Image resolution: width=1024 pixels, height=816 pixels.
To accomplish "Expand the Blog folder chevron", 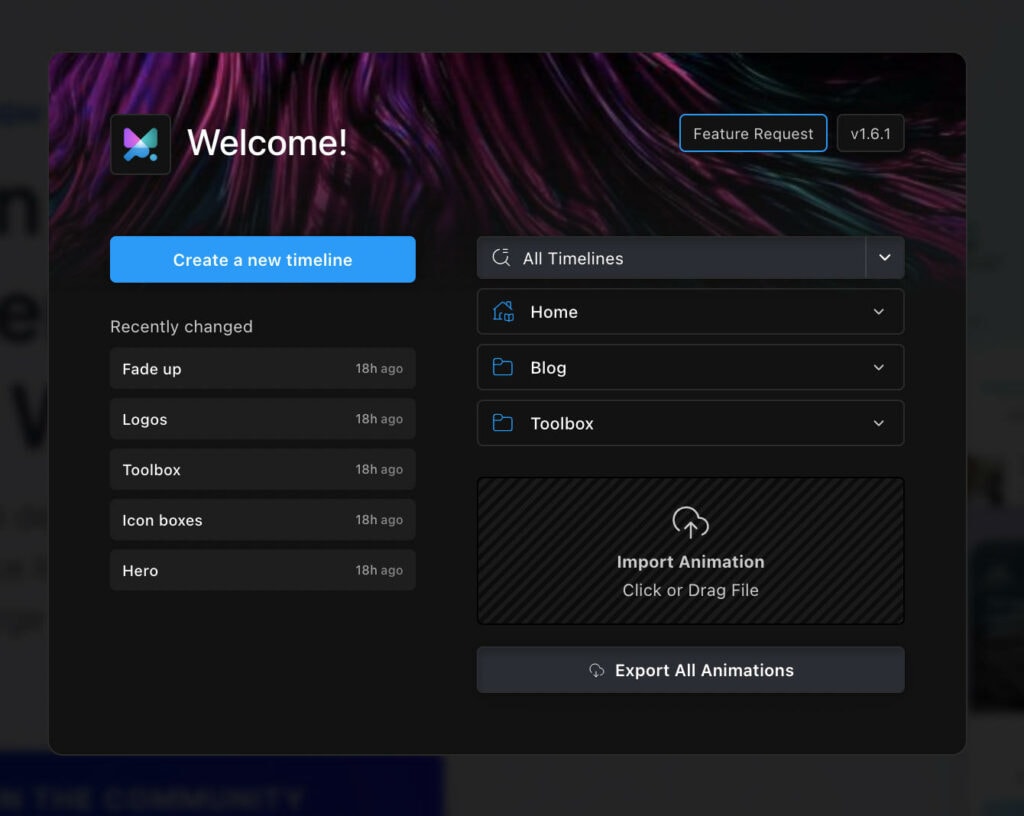I will pyautogui.click(x=878, y=367).
